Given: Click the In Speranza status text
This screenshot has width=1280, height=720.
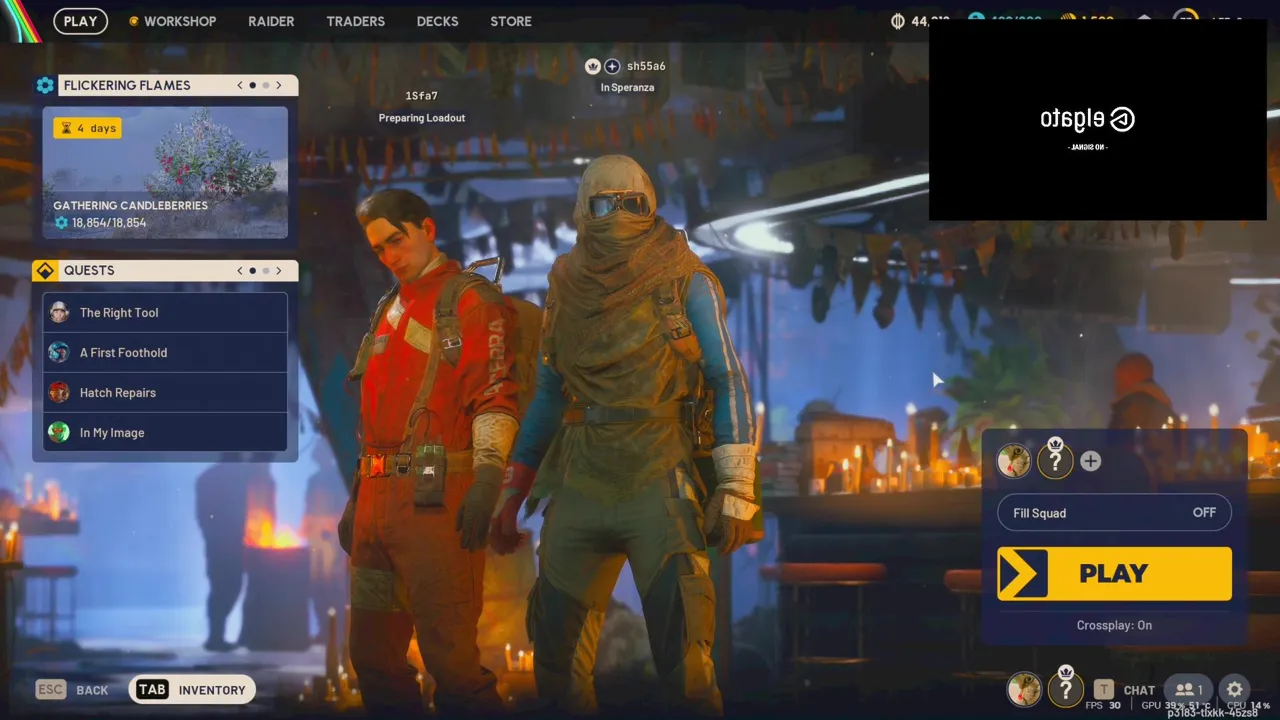Looking at the screenshot, I should 627,88.
